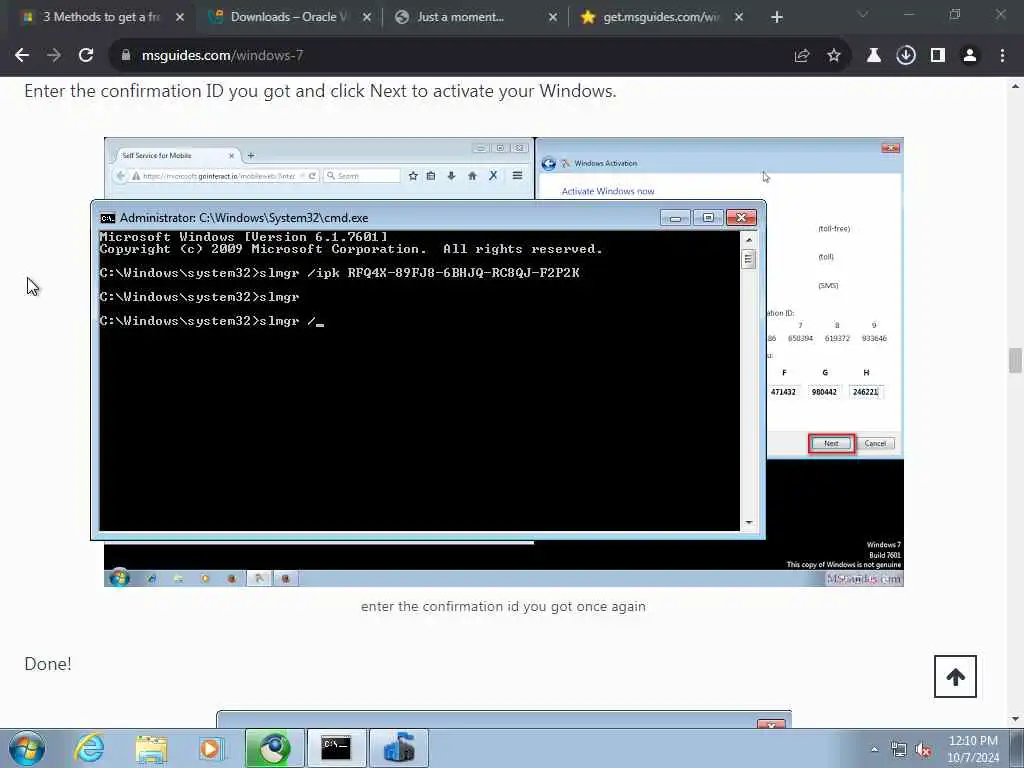
Task: Open Windows Explorer folder in taskbar
Action: 152,748
